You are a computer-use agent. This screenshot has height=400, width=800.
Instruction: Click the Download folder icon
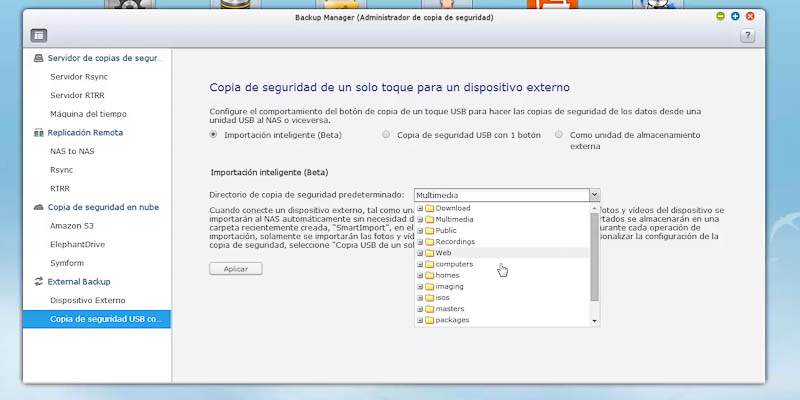pyautogui.click(x=429, y=208)
